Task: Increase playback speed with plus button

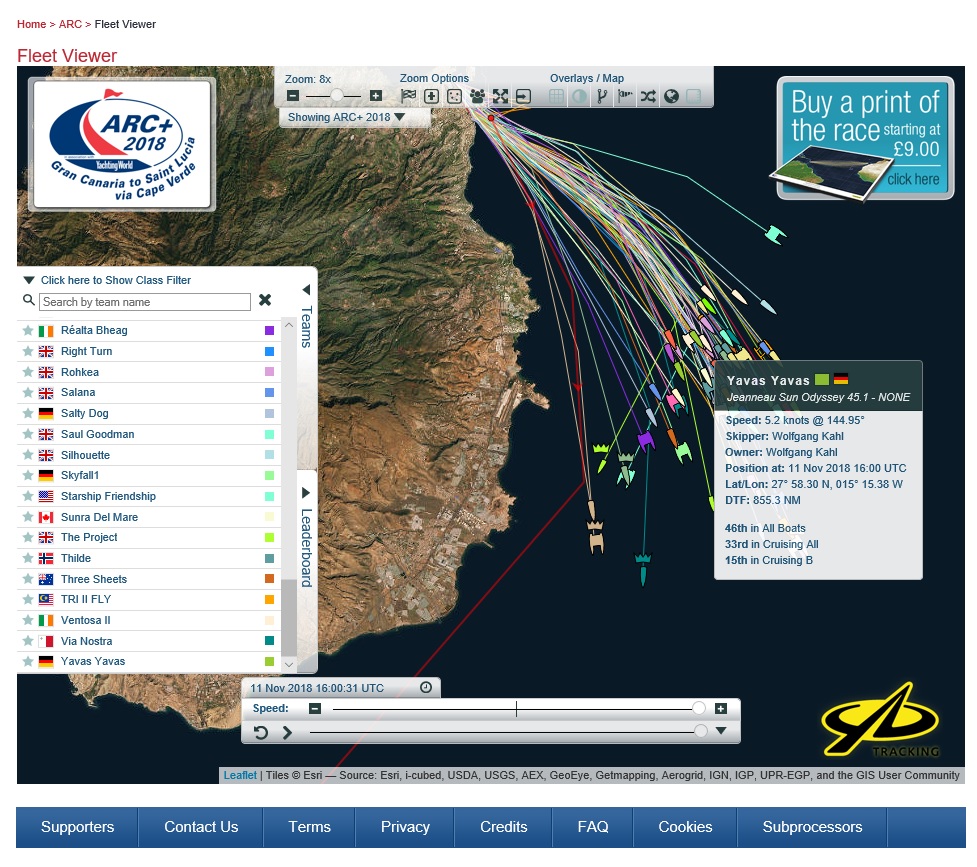Action: click(x=721, y=709)
